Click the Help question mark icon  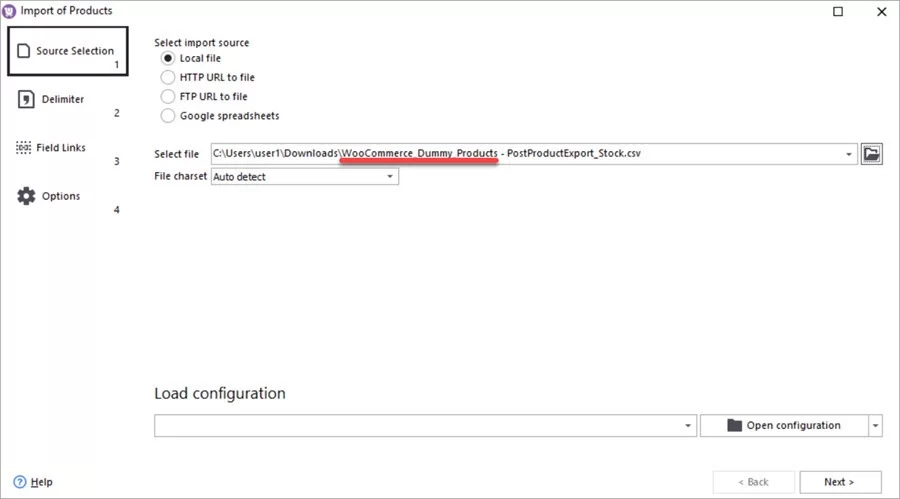(19, 482)
